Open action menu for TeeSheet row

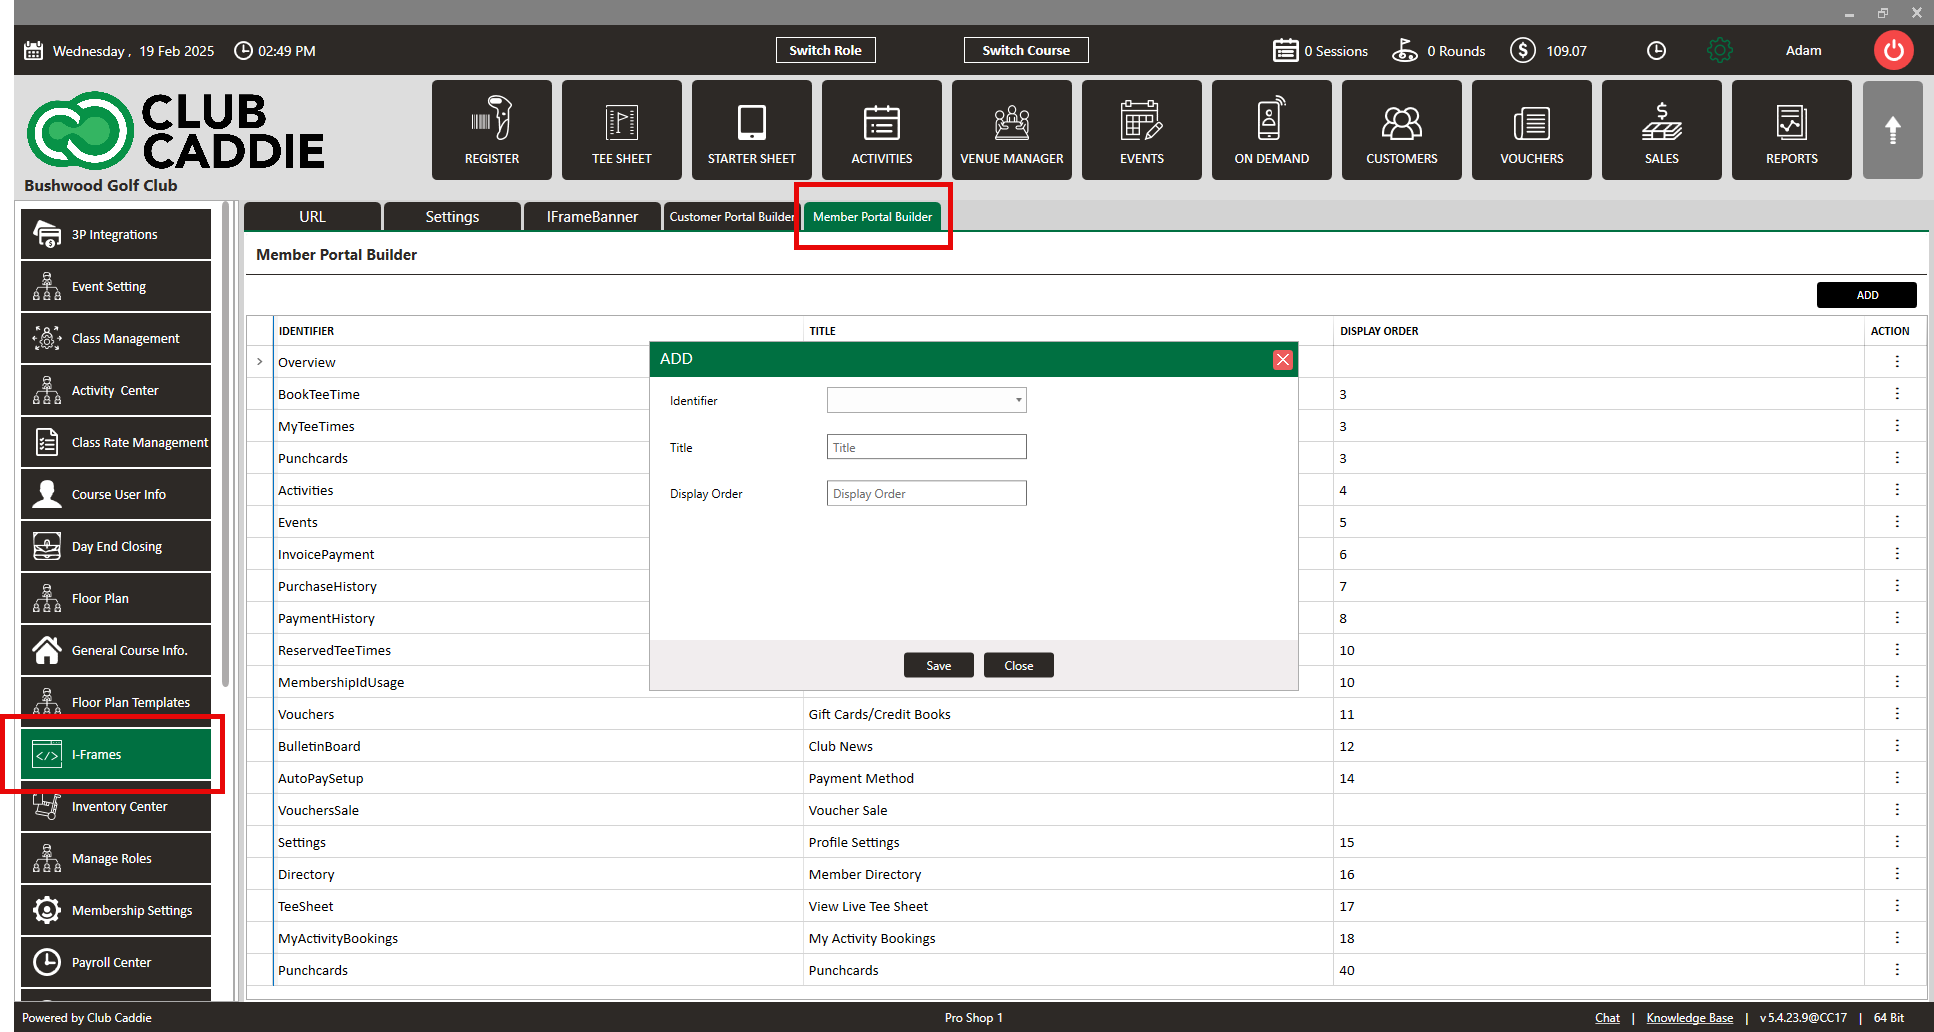click(1897, 906)
